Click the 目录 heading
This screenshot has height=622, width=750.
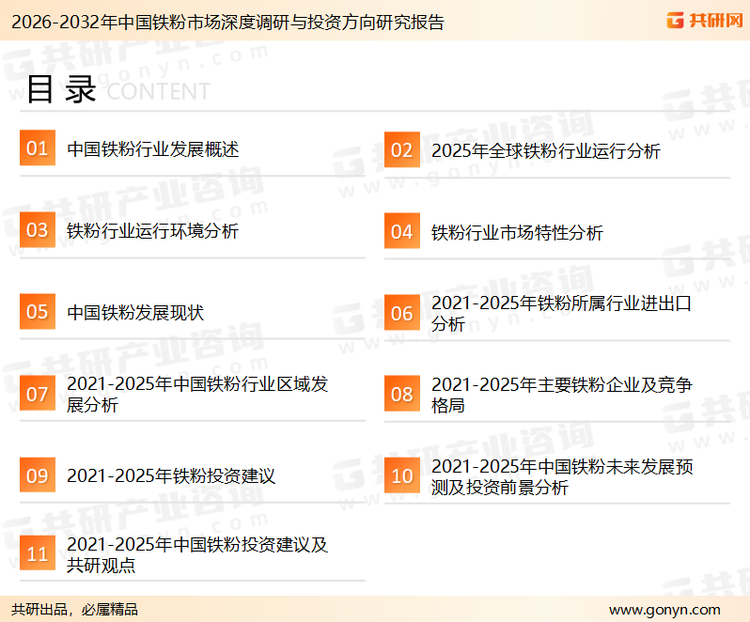point(61,89)
